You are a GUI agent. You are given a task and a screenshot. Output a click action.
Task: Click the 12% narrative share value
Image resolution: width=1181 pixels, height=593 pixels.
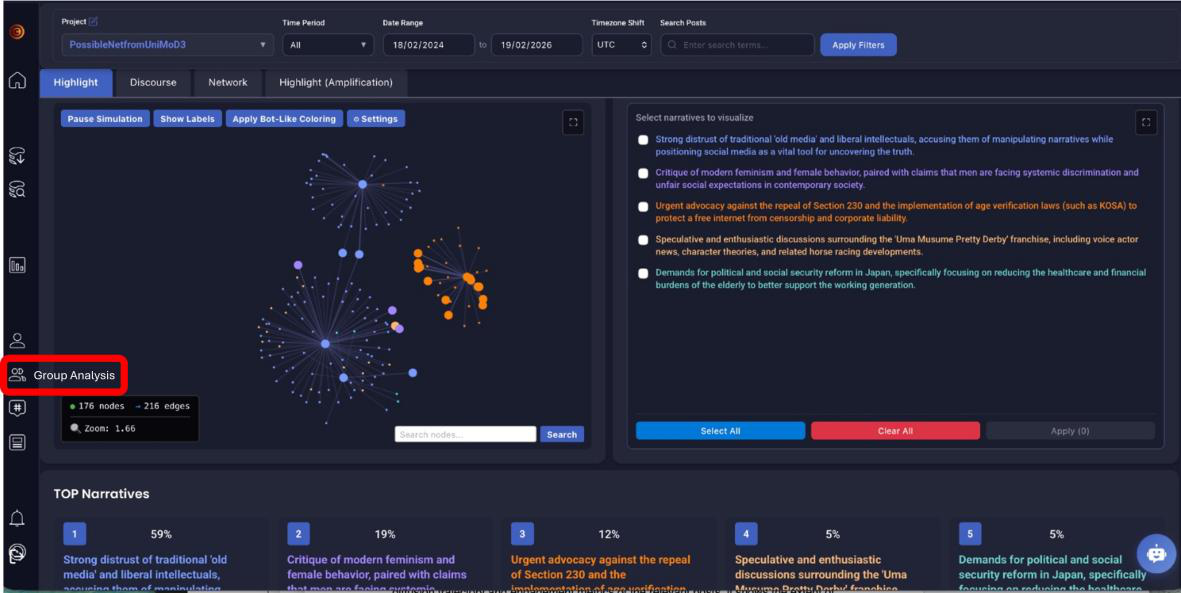609,534
